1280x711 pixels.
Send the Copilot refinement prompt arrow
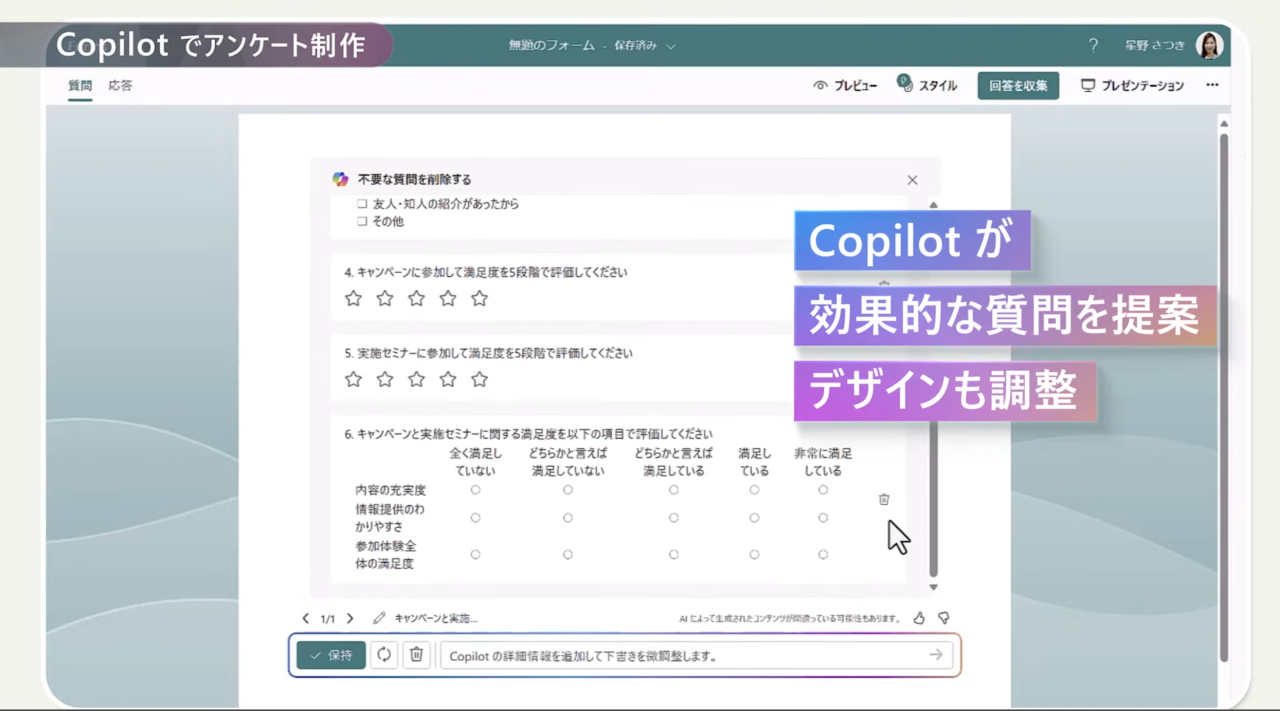(x=936, y=655)
